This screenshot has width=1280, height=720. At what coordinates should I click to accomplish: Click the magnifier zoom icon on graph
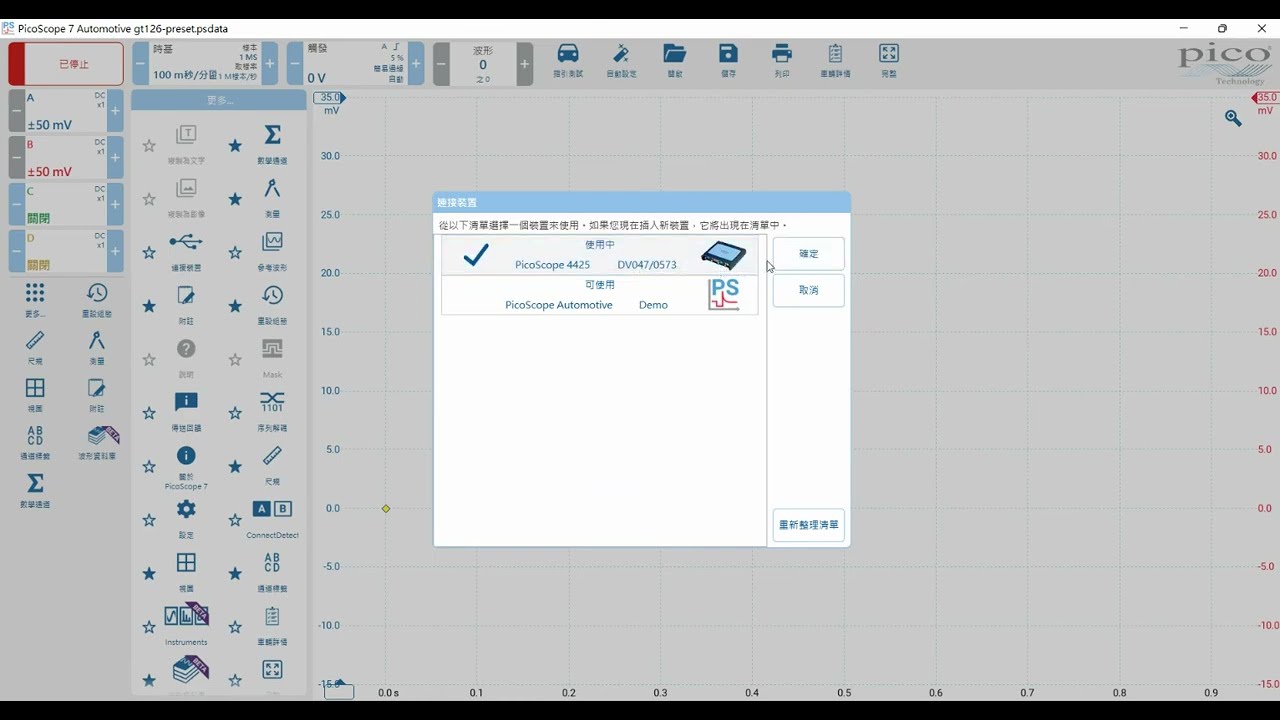[1233, 118]
